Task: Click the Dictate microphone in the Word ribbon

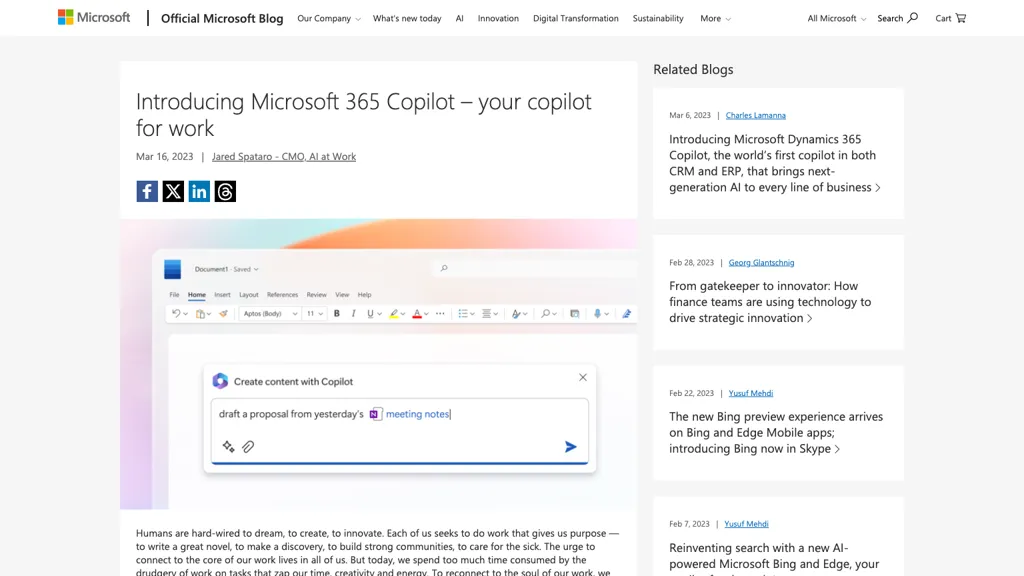Action: pyautogui.click(x=598, y=312)
